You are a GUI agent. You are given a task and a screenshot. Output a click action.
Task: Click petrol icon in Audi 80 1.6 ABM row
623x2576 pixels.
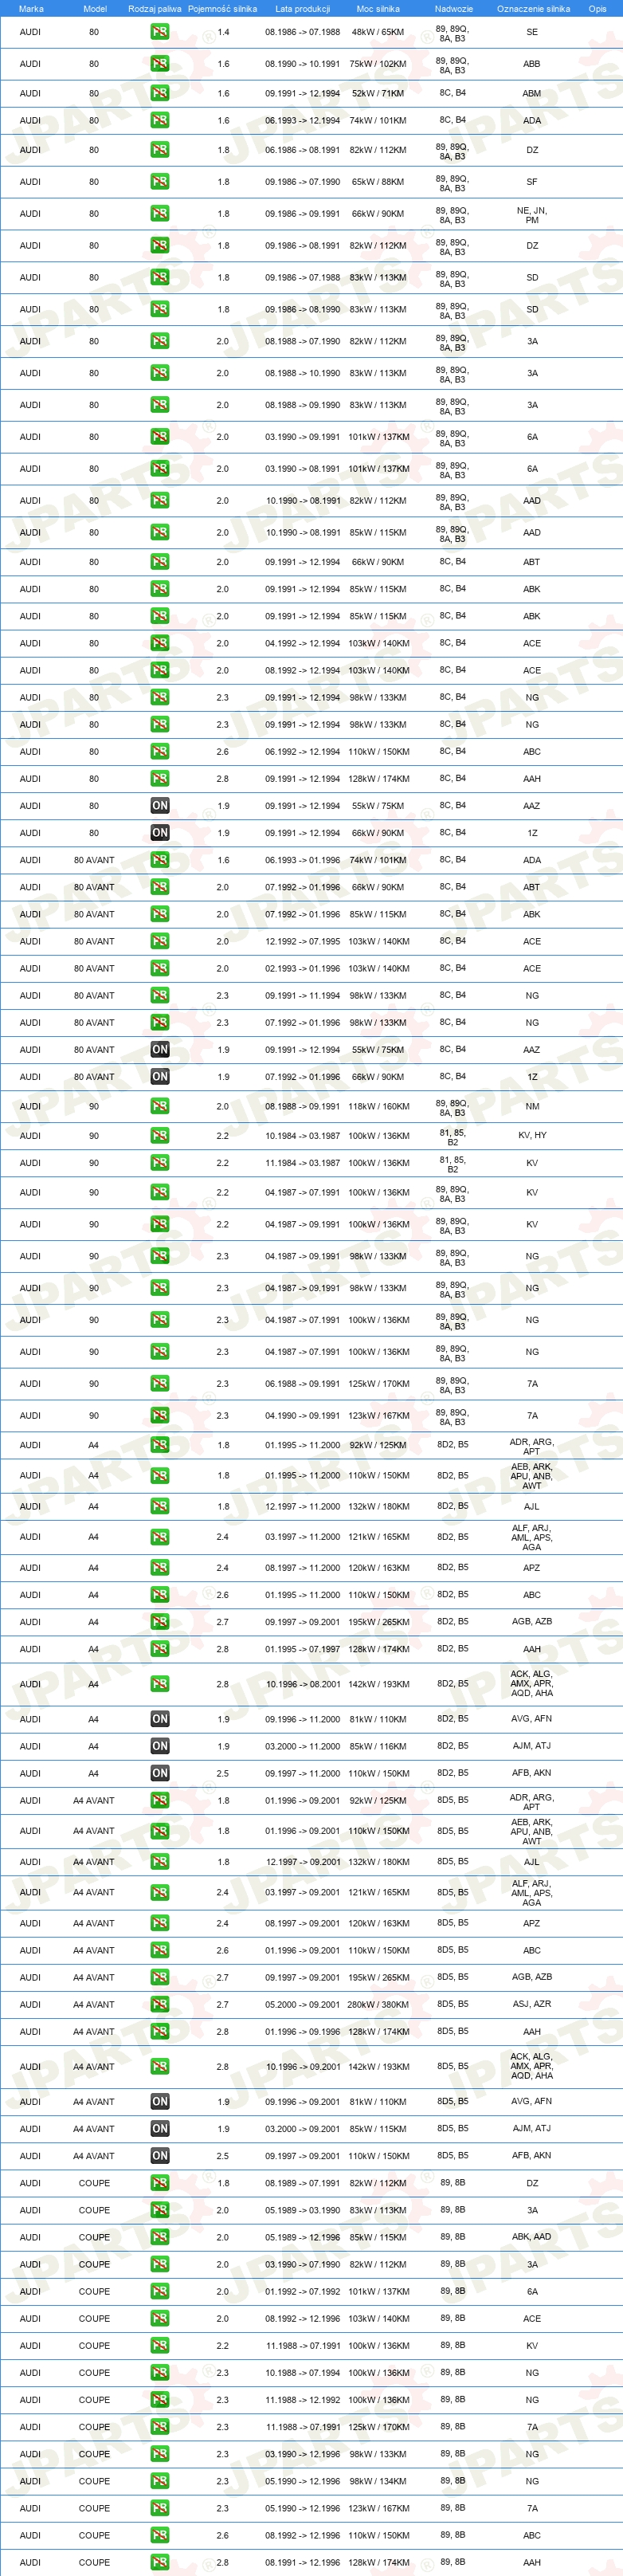(160, 93)
